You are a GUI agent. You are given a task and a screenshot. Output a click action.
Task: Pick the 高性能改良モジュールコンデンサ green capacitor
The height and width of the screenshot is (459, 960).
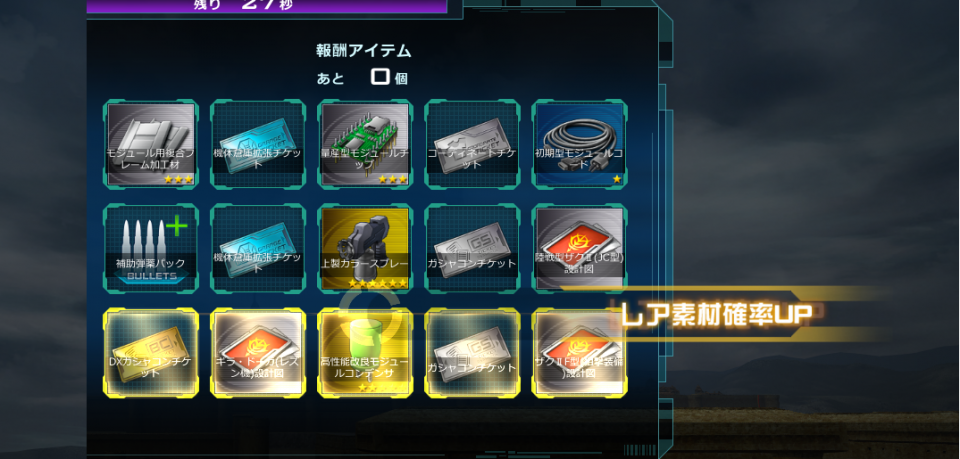(365, 353)
